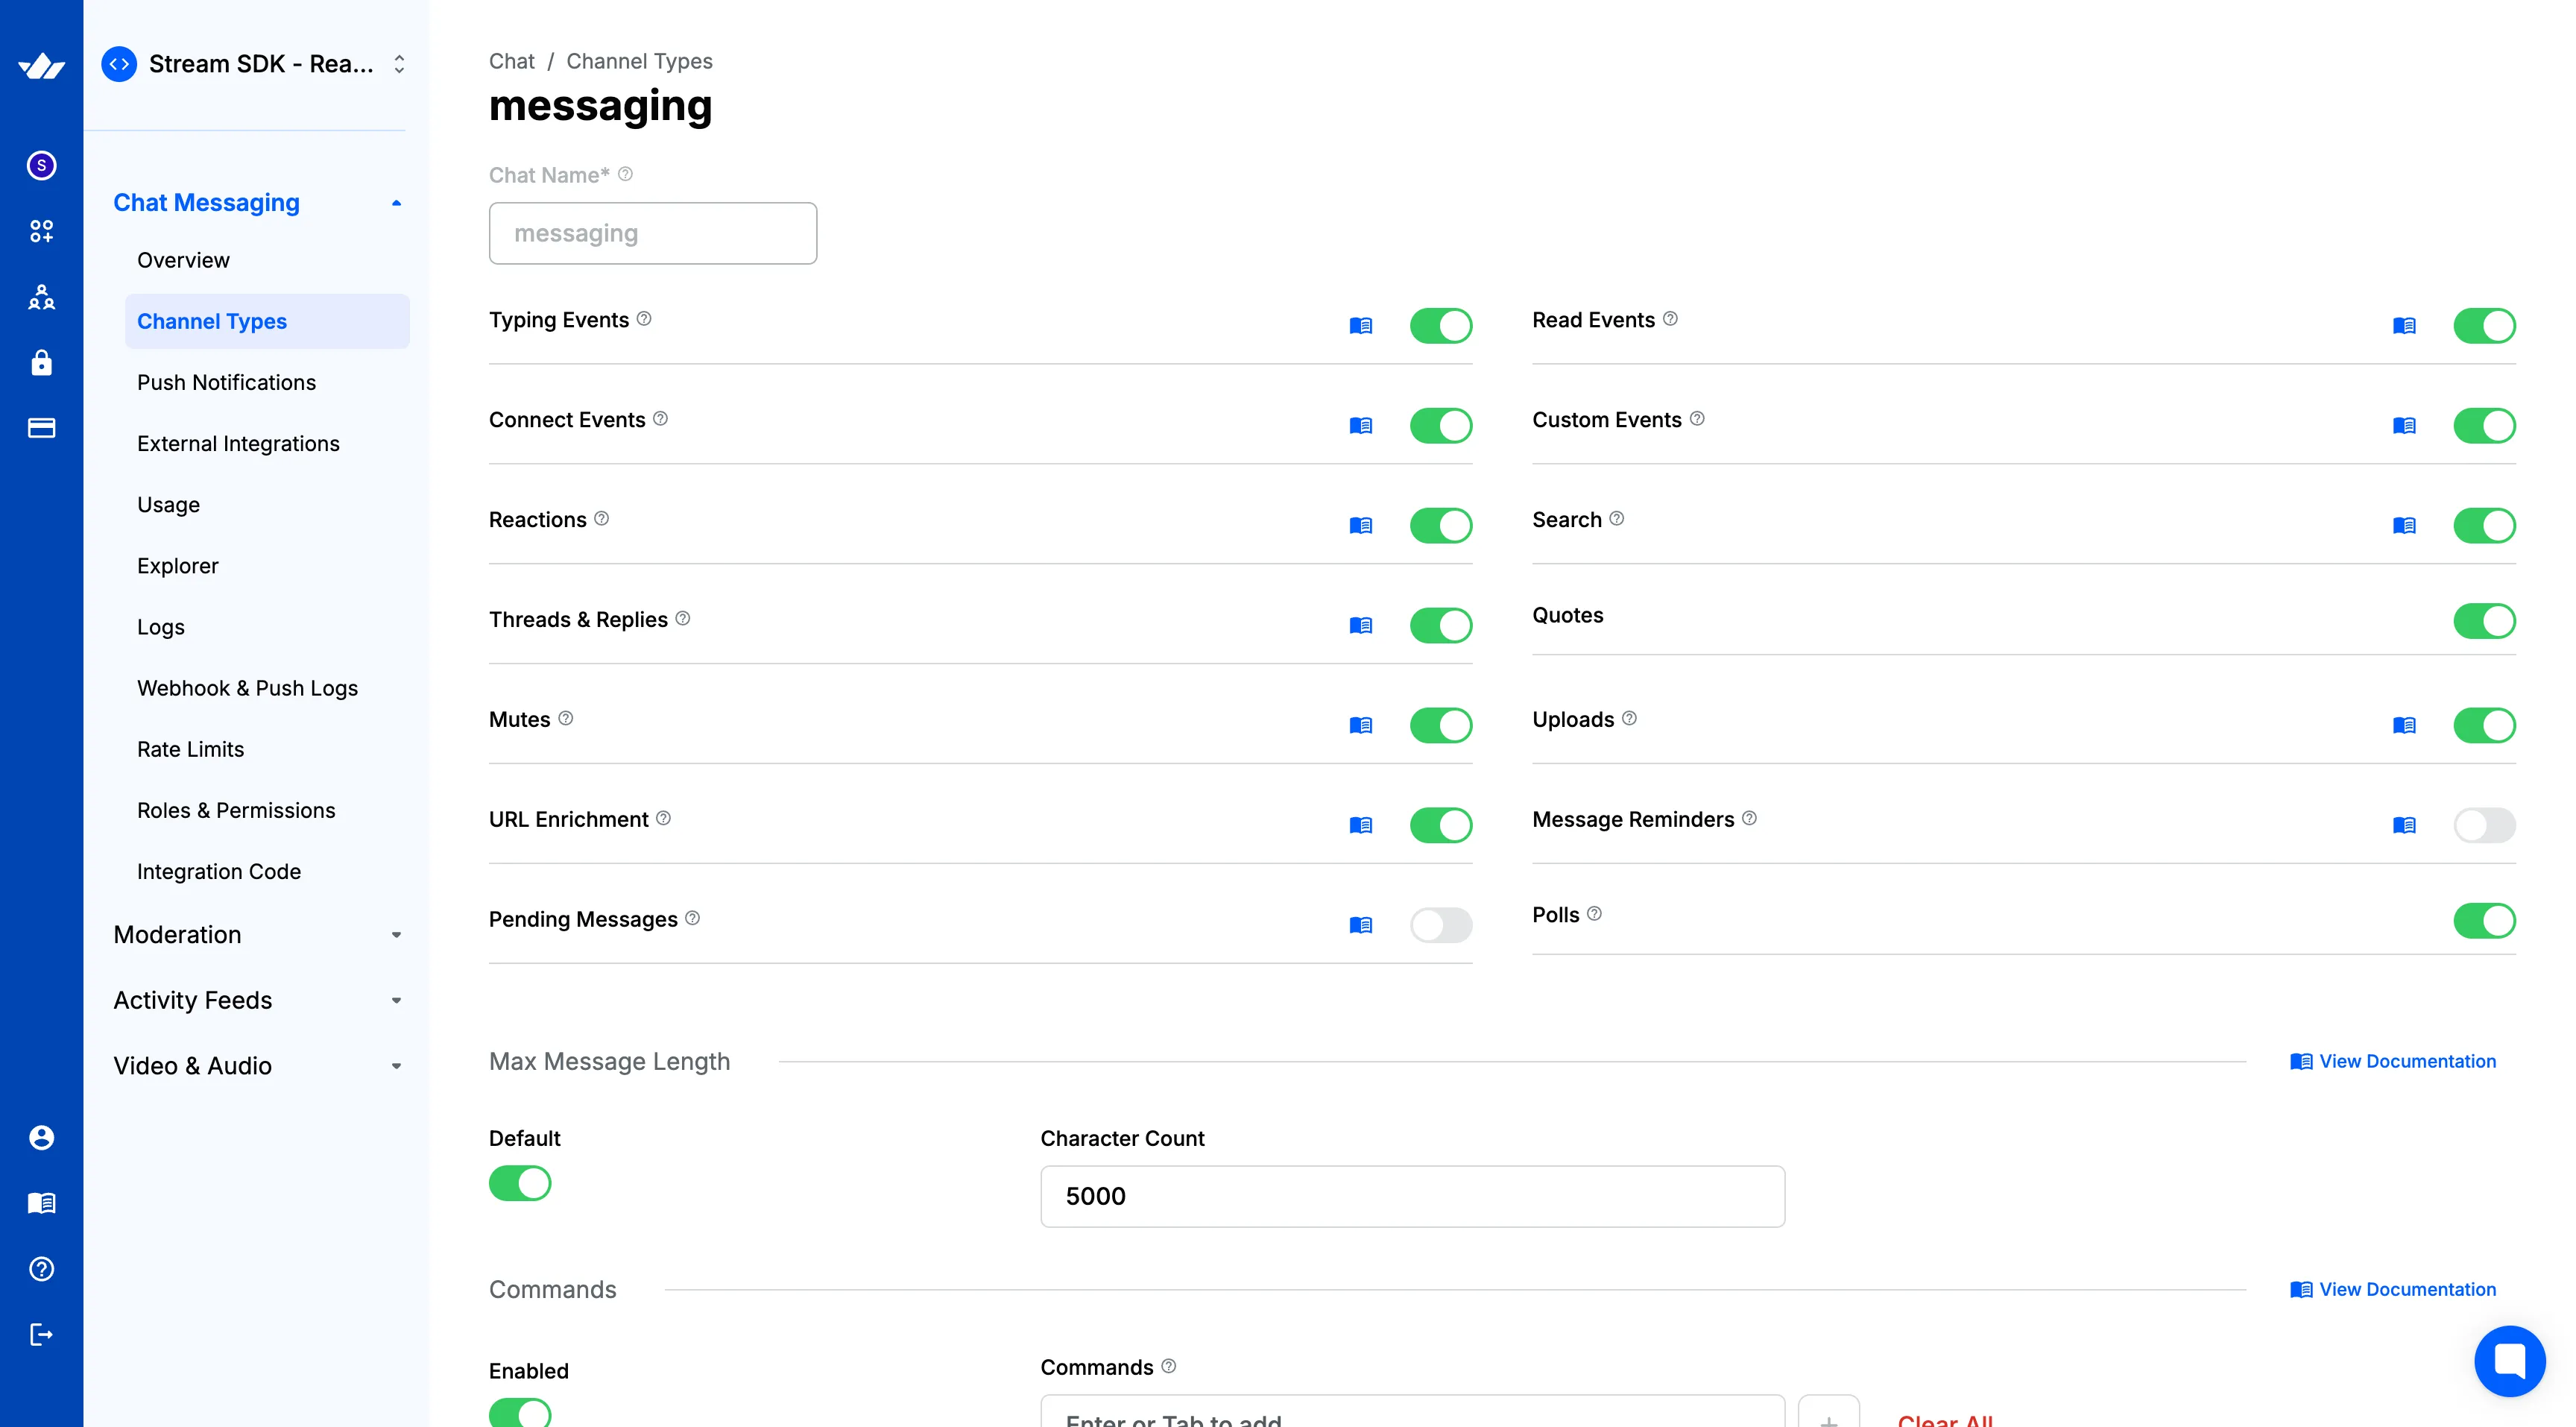Open the documentation book icon near sidebar bottom
The image size is (2576, 1427).
pyautogui.click(x=40, y=1203)
